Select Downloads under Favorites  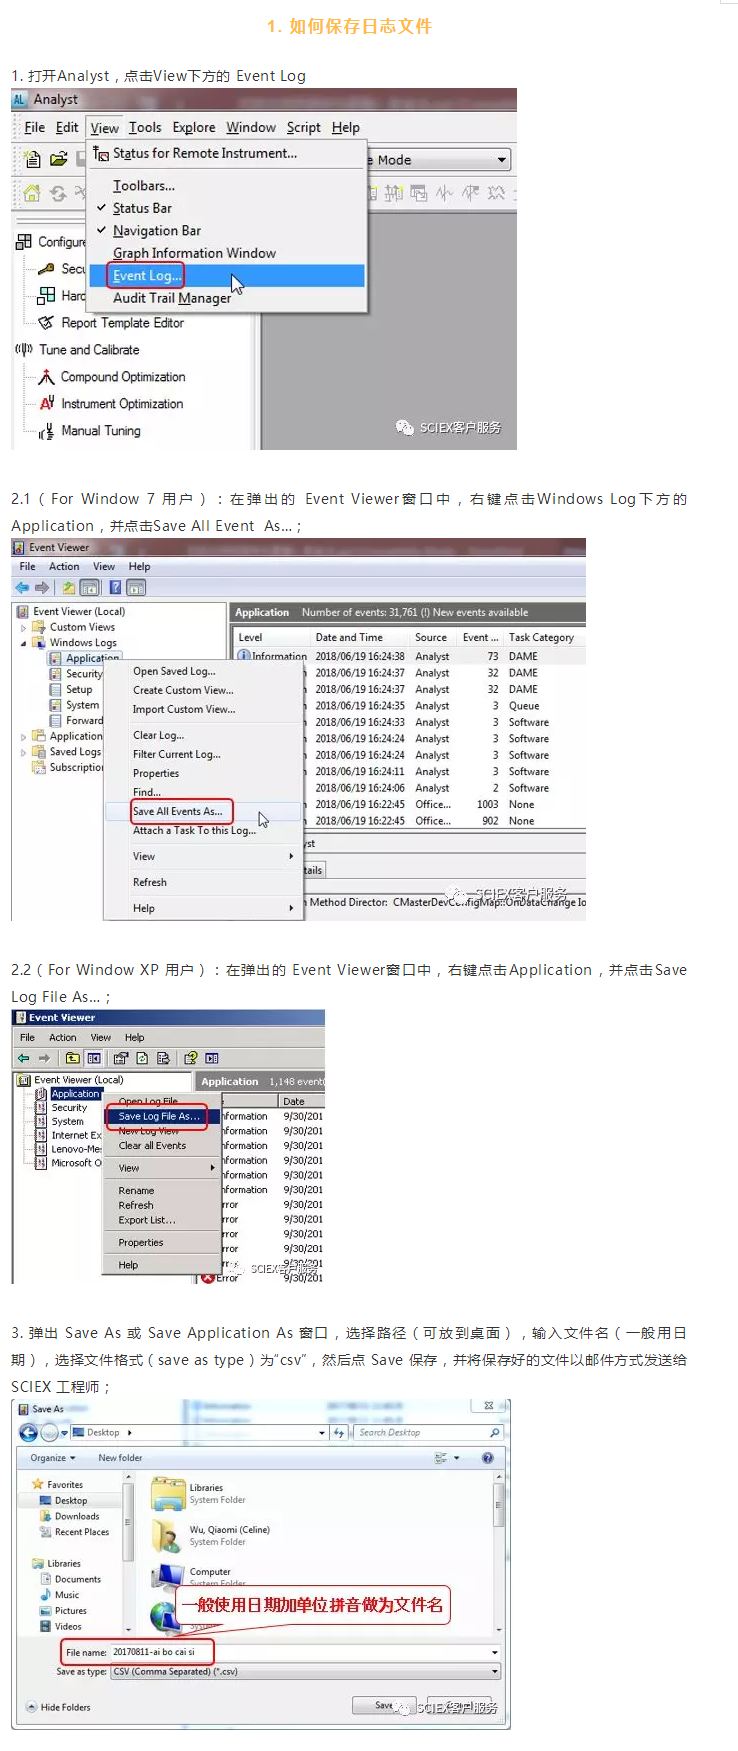click(77, 1516)
